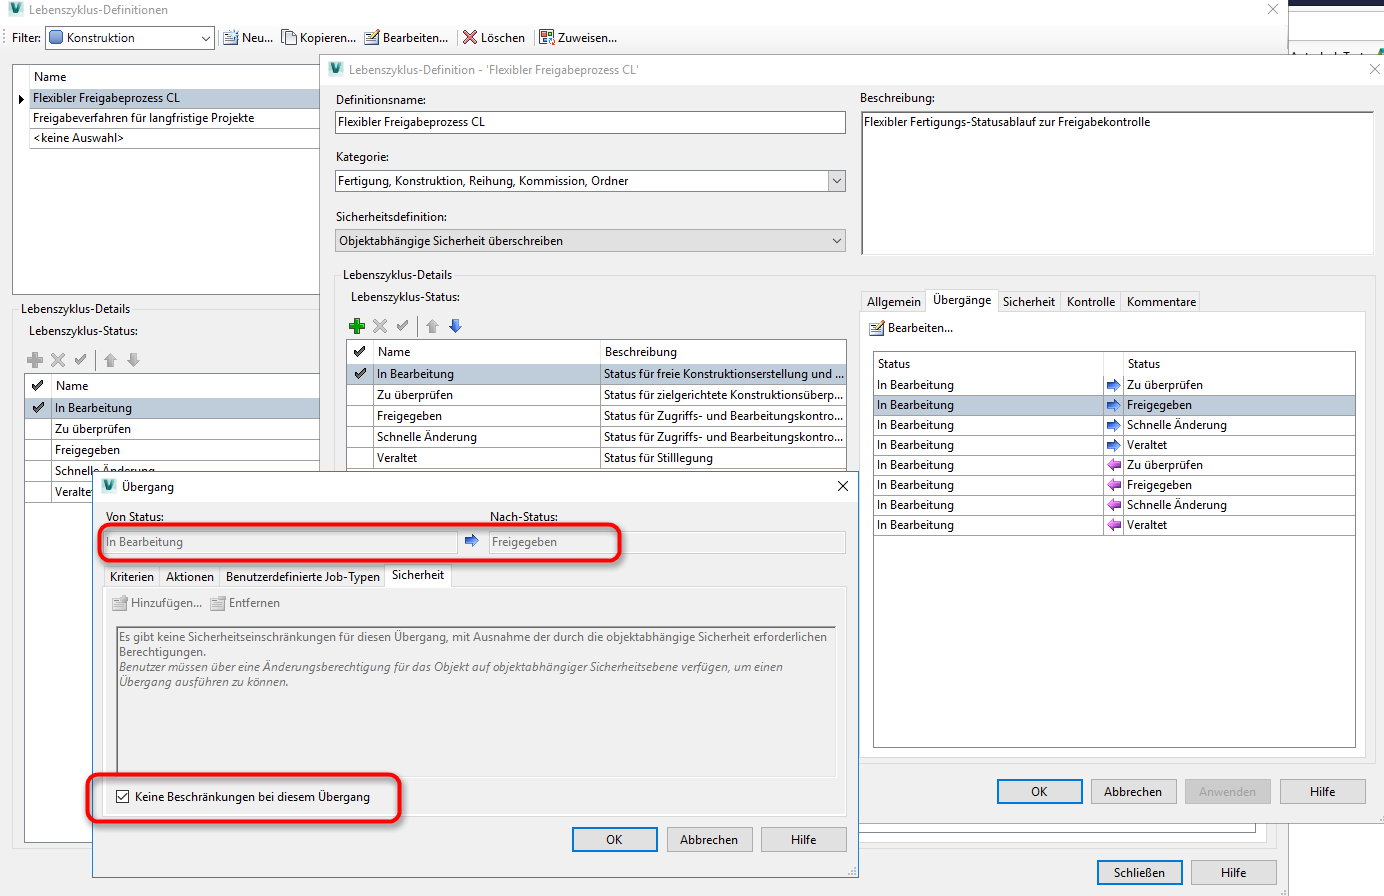Viewport: 1384px width, 896px height.
Task: Confirm the Übergang dialog with OK
Action: 614,839
